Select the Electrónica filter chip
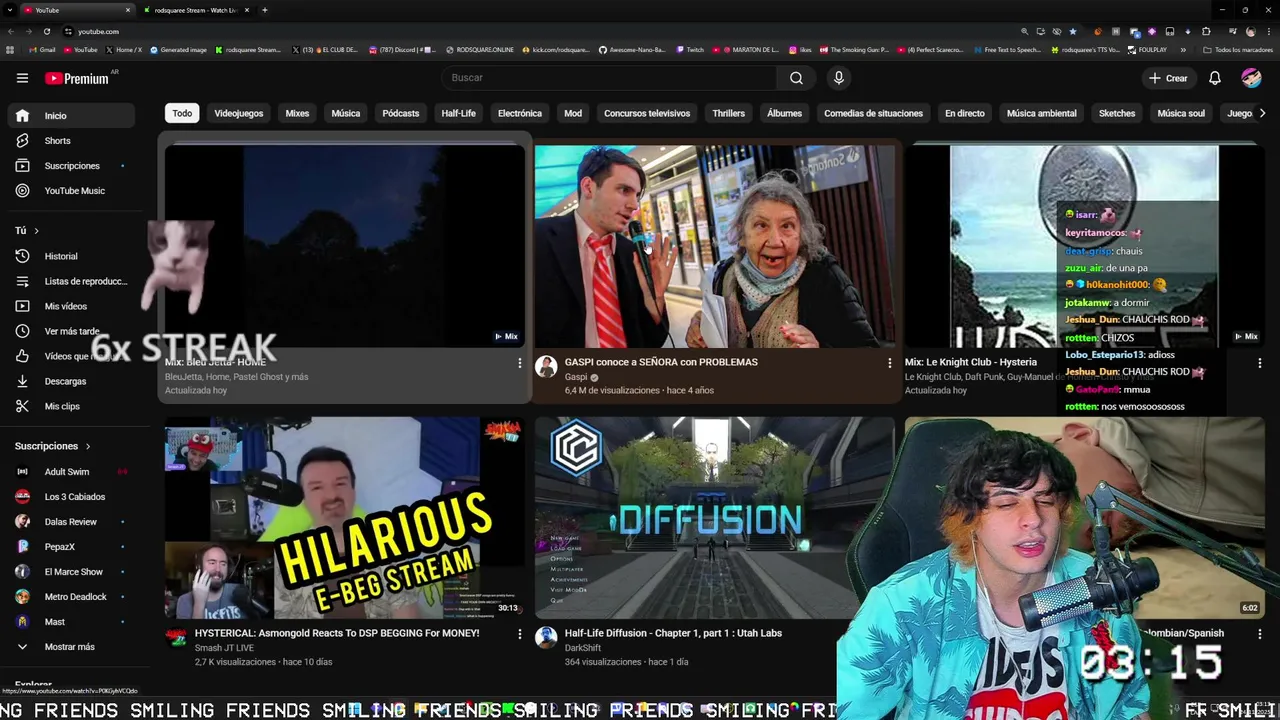 tap(520, 113)
